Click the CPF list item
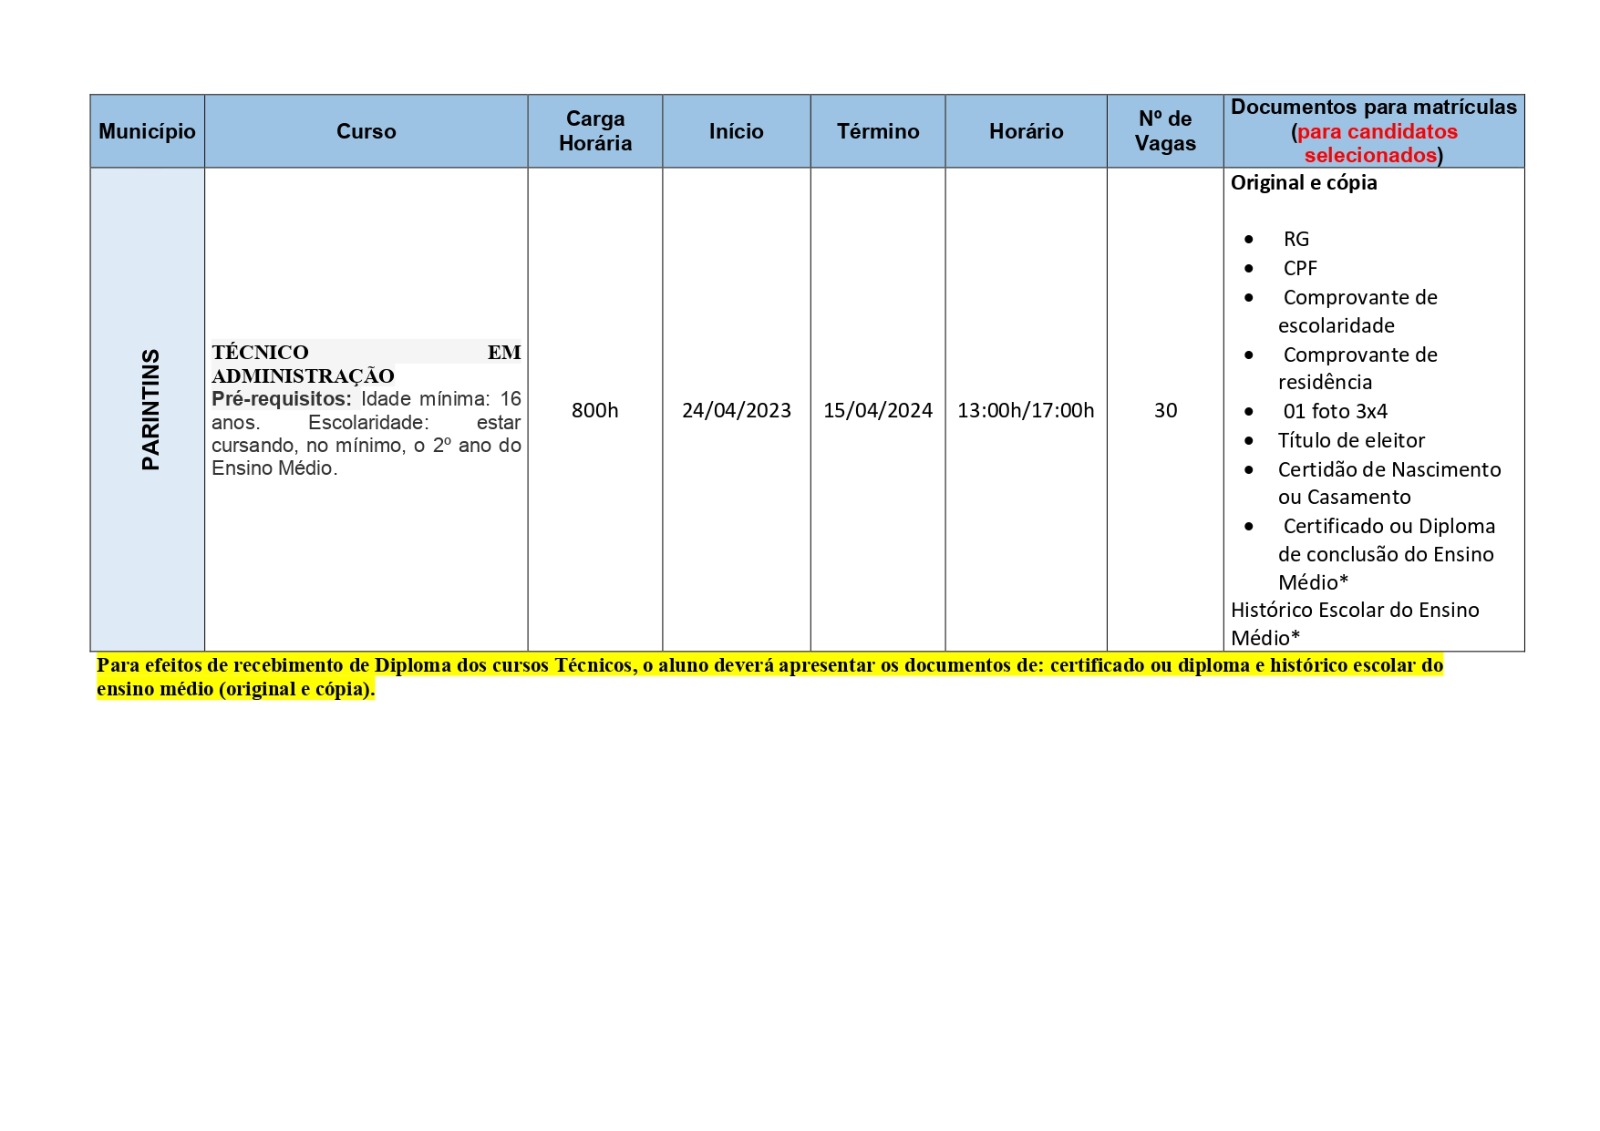The width and height of the screenshot is (1600, 1131). click(1300, 268)
